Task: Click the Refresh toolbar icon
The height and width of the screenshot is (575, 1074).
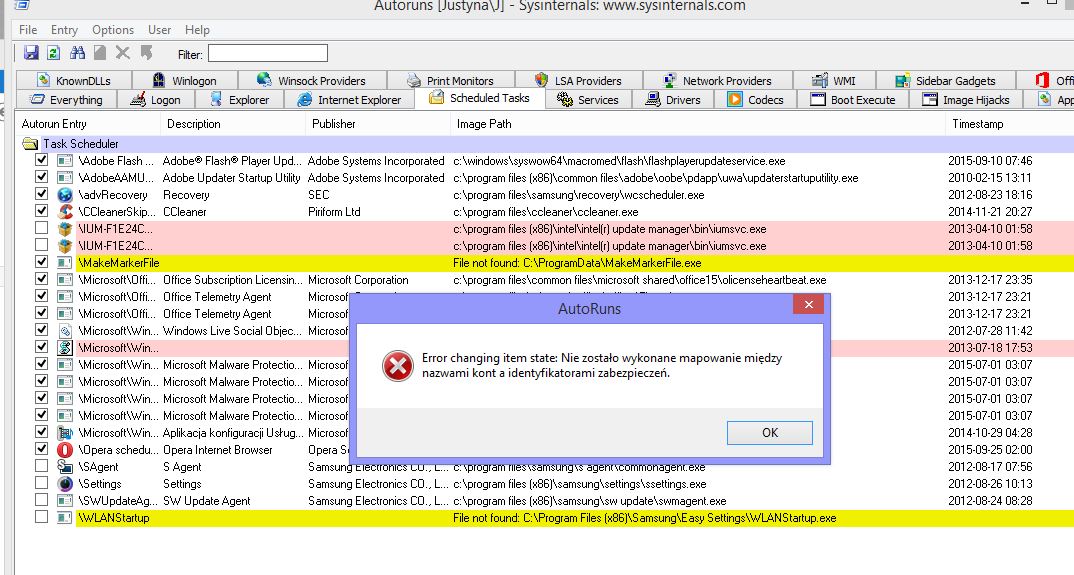Action: click(53, 53)
